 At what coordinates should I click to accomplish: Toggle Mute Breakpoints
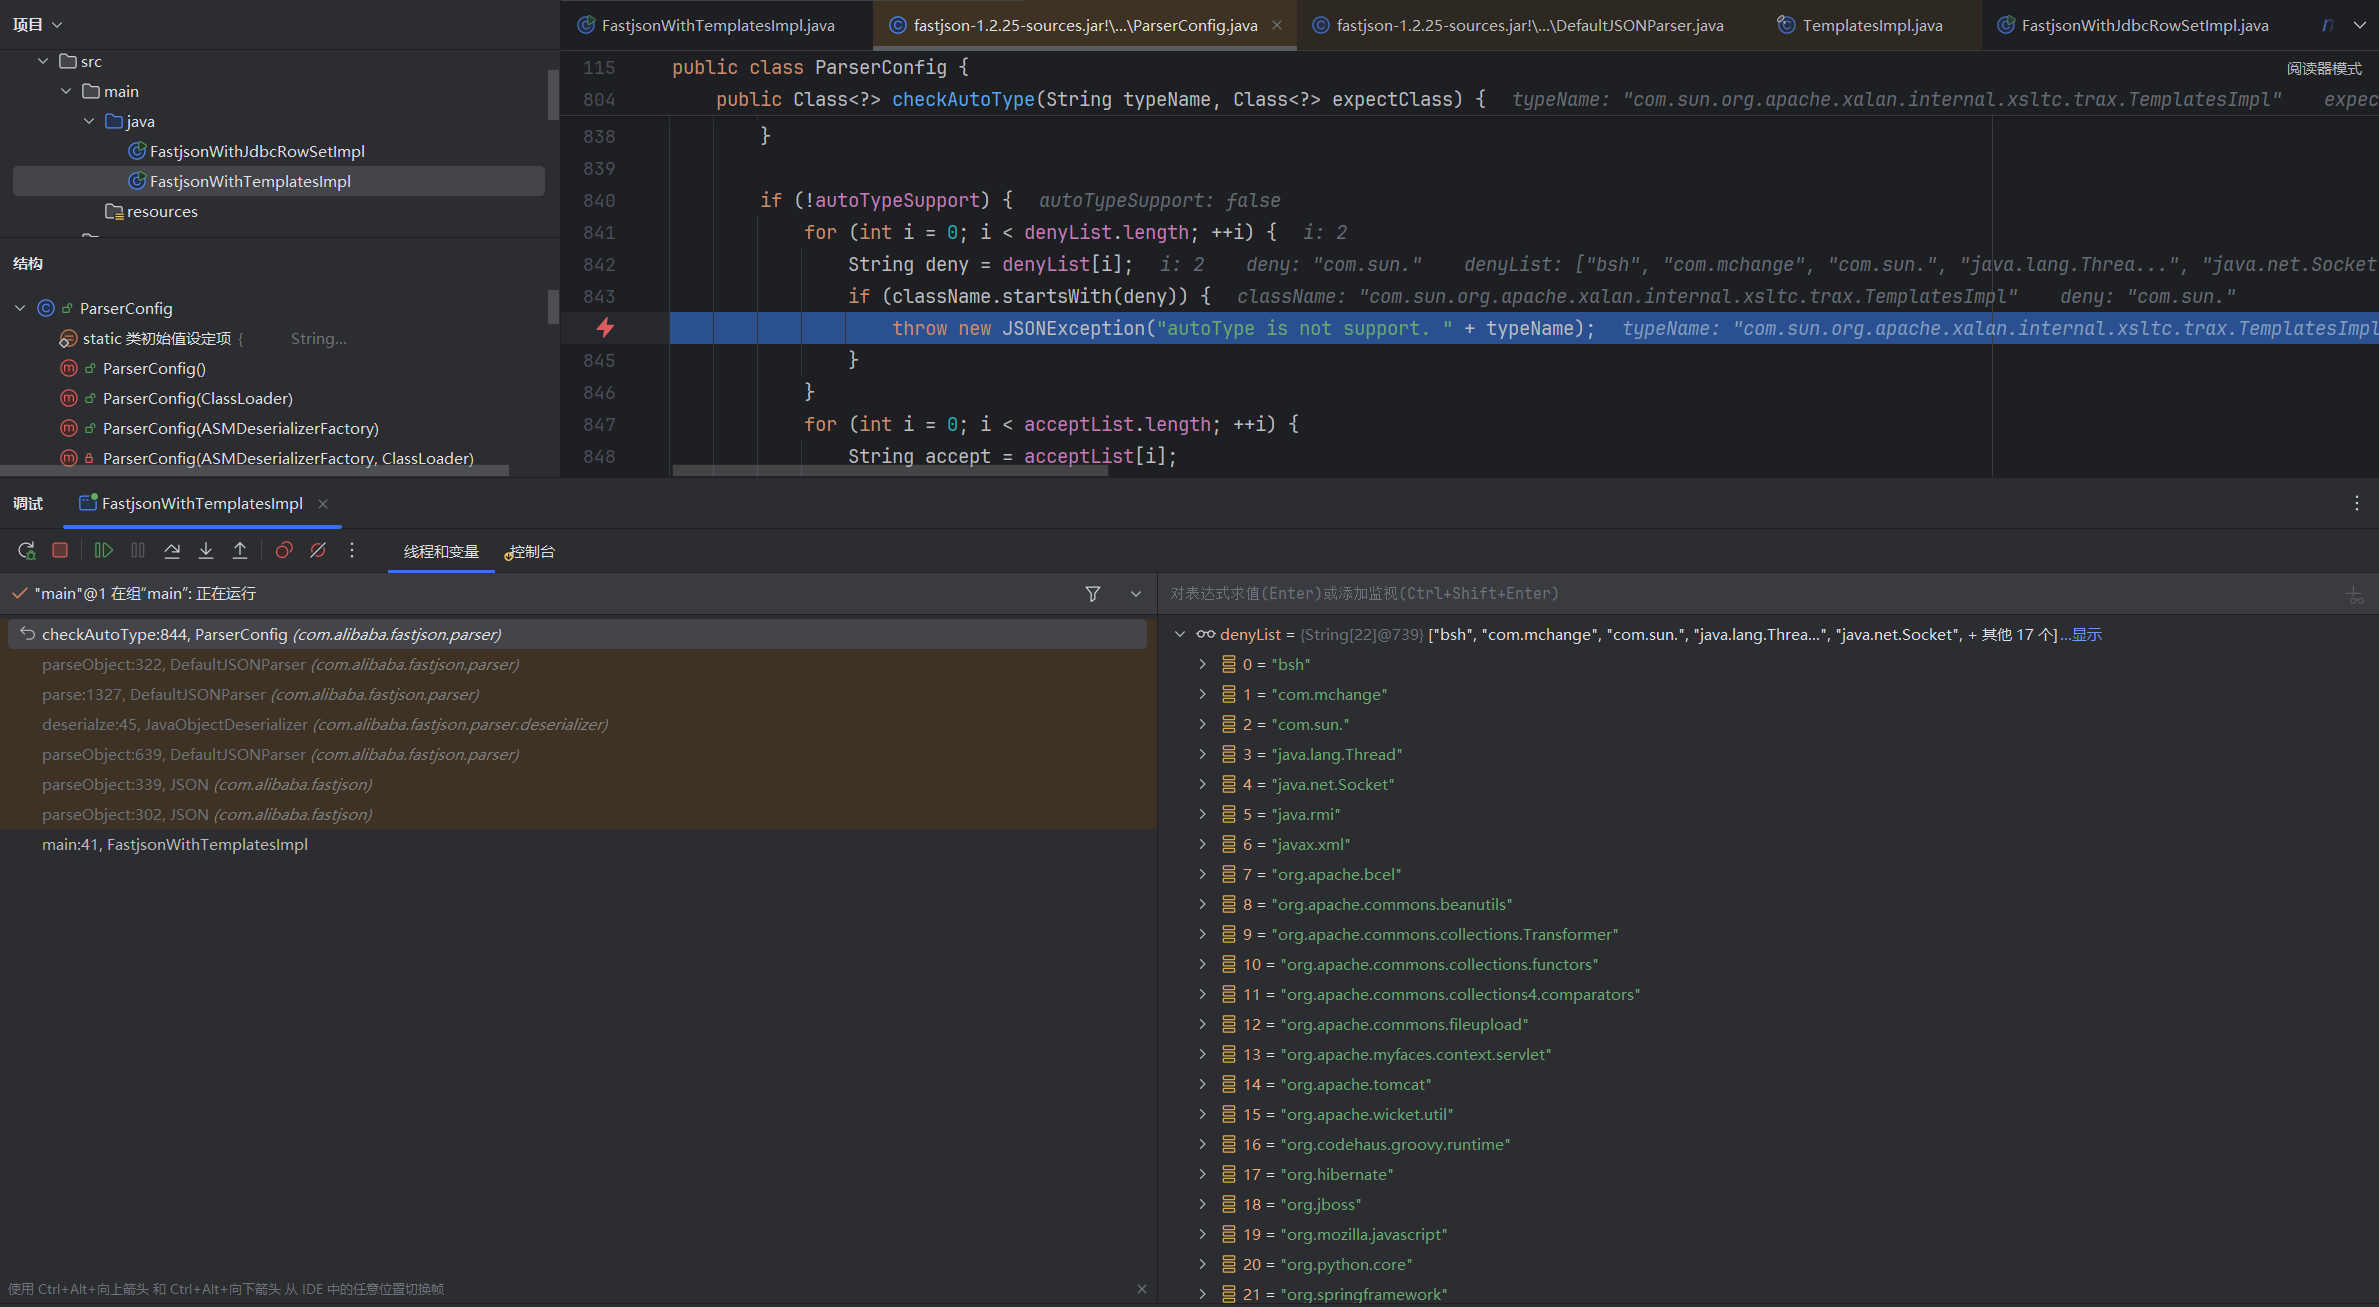(x=318, y=550)
